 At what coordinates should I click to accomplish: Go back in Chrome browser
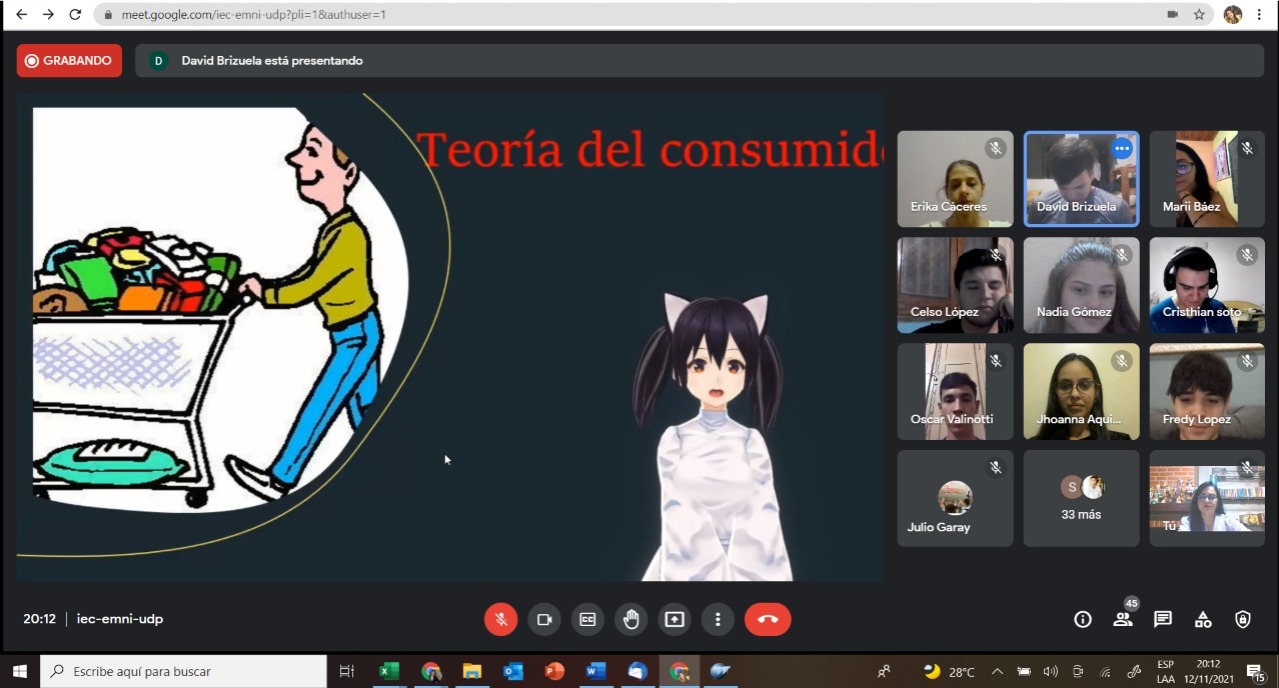[21, 15]
